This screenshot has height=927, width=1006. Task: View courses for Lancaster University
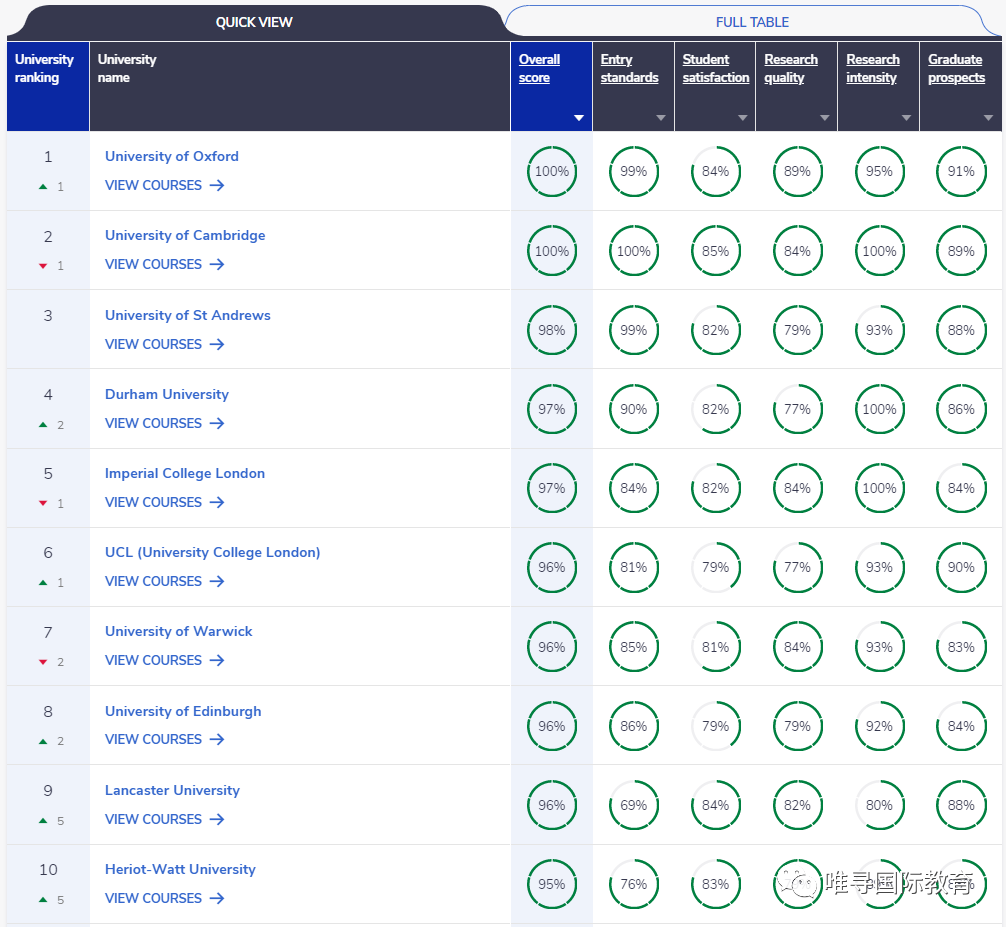tap(164, 819)
